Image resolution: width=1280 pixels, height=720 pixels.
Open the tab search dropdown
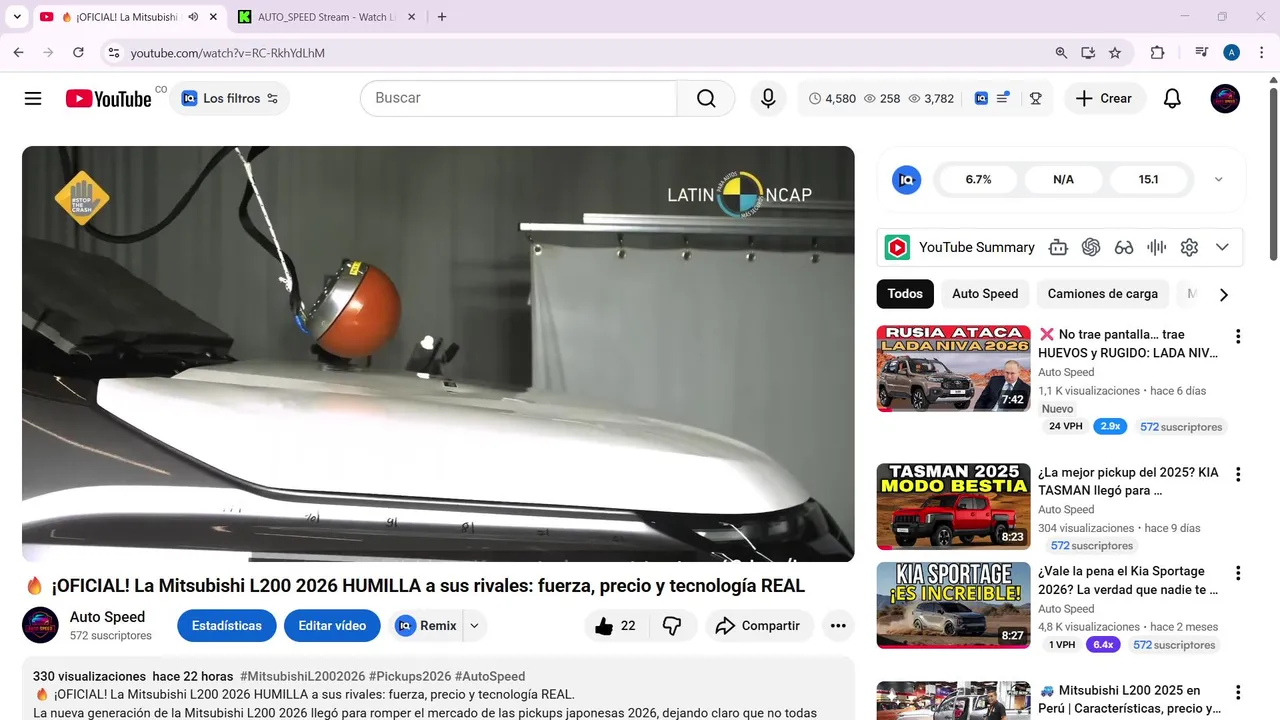[17, 17]
